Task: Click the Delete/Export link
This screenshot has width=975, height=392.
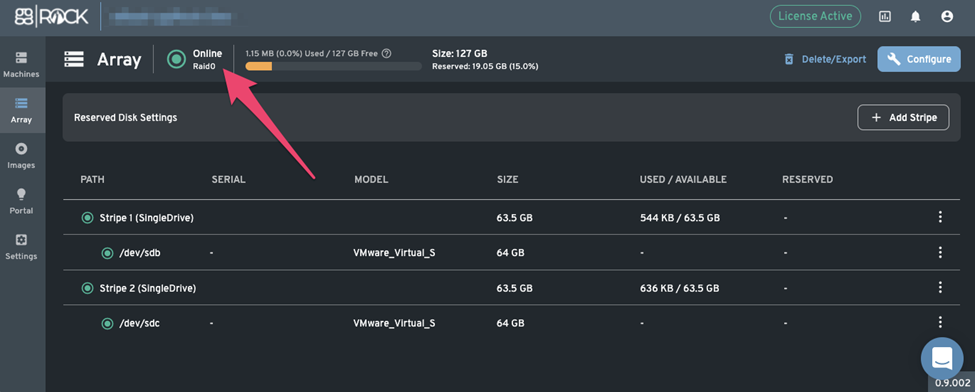Action: tap(825, 59)
